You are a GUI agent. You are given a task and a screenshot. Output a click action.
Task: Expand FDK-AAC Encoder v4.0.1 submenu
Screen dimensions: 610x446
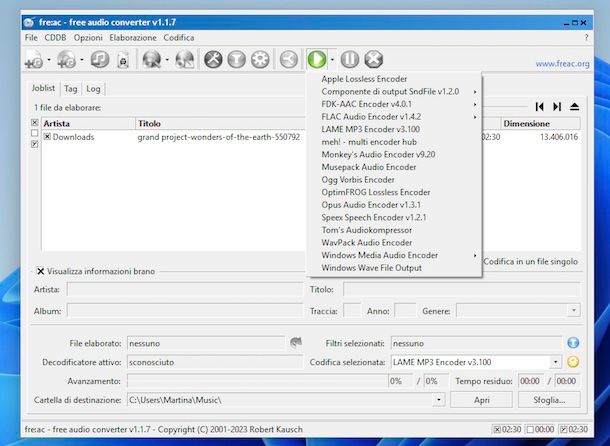[x=395, y=104]
